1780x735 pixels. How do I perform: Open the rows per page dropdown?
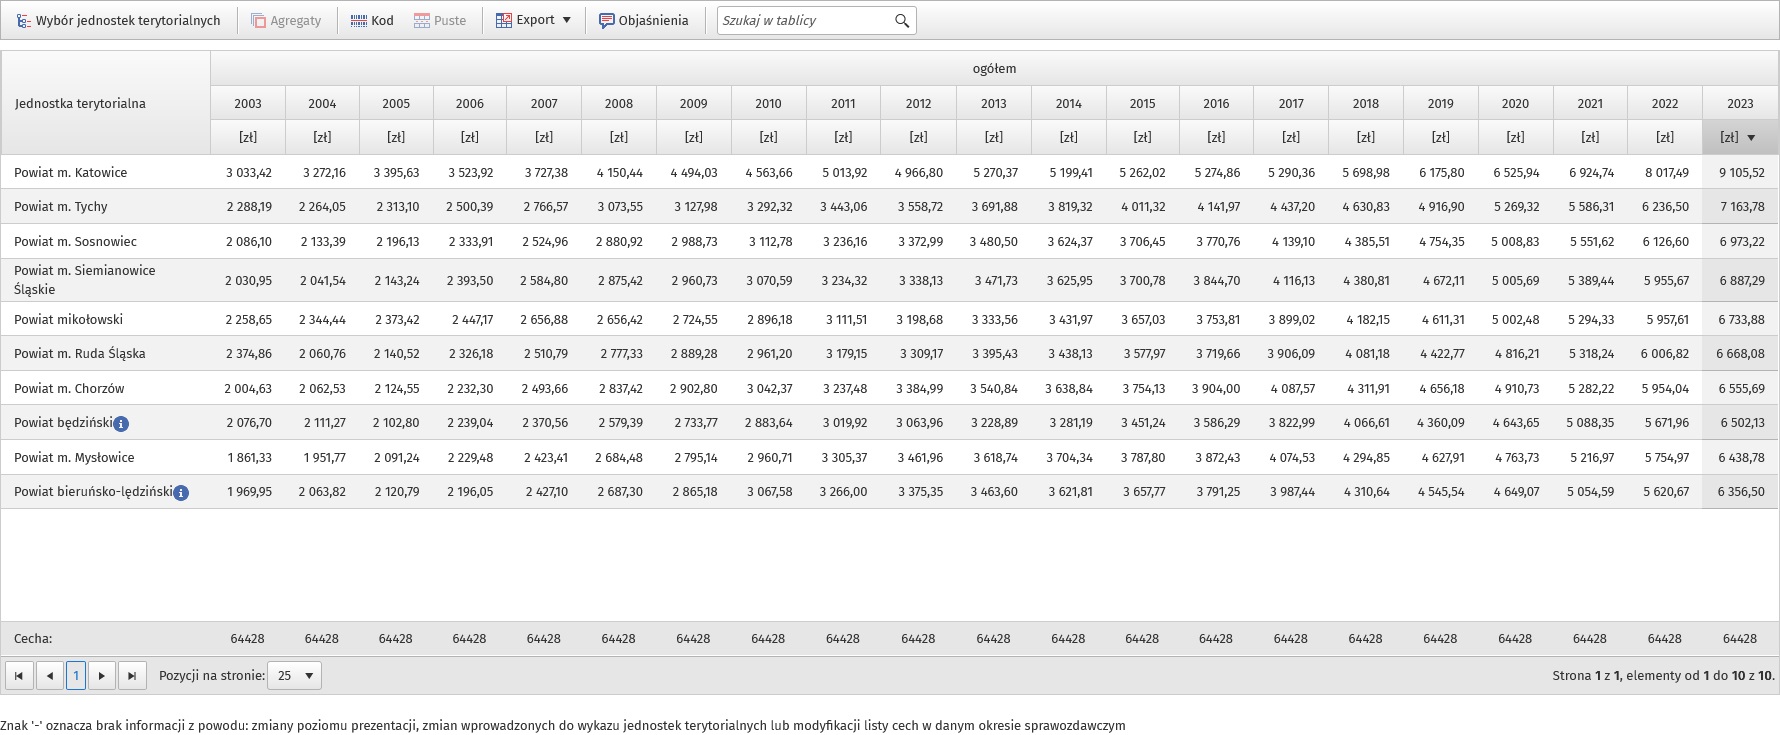point(295,676)
